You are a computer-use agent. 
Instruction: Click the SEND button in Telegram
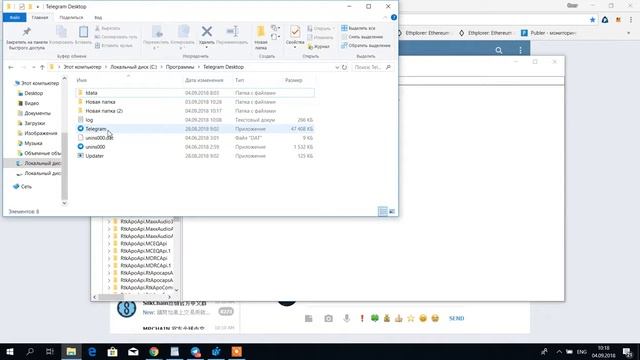tap(456, 318)
